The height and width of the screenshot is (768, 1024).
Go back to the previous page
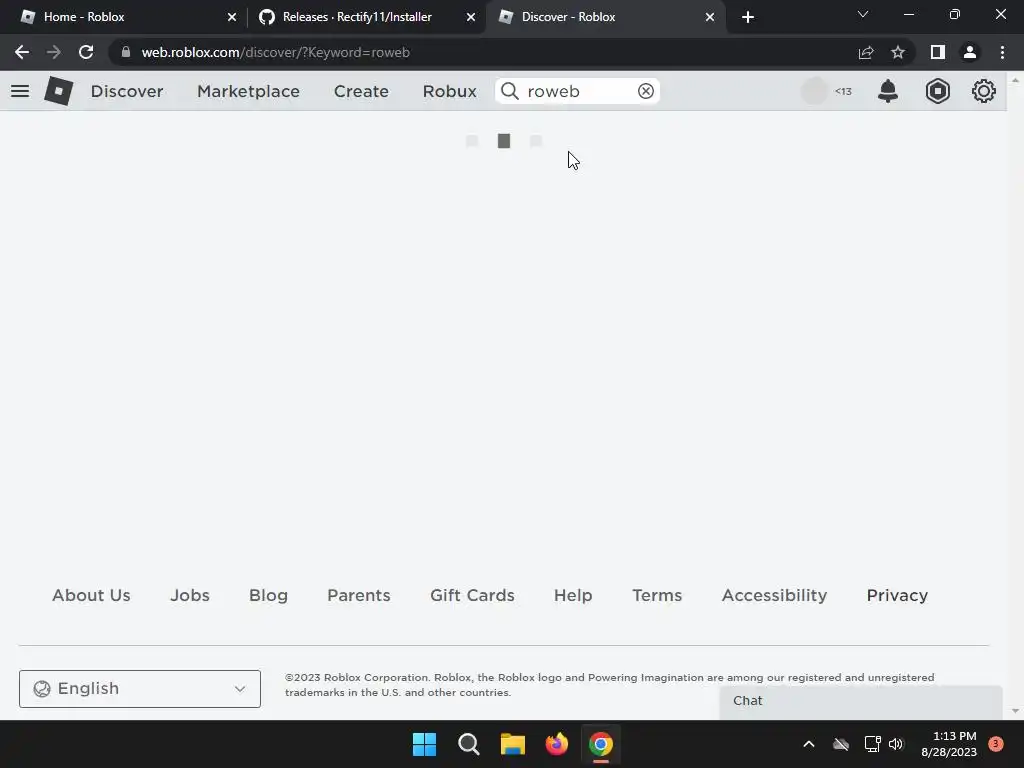pos(22,52)
